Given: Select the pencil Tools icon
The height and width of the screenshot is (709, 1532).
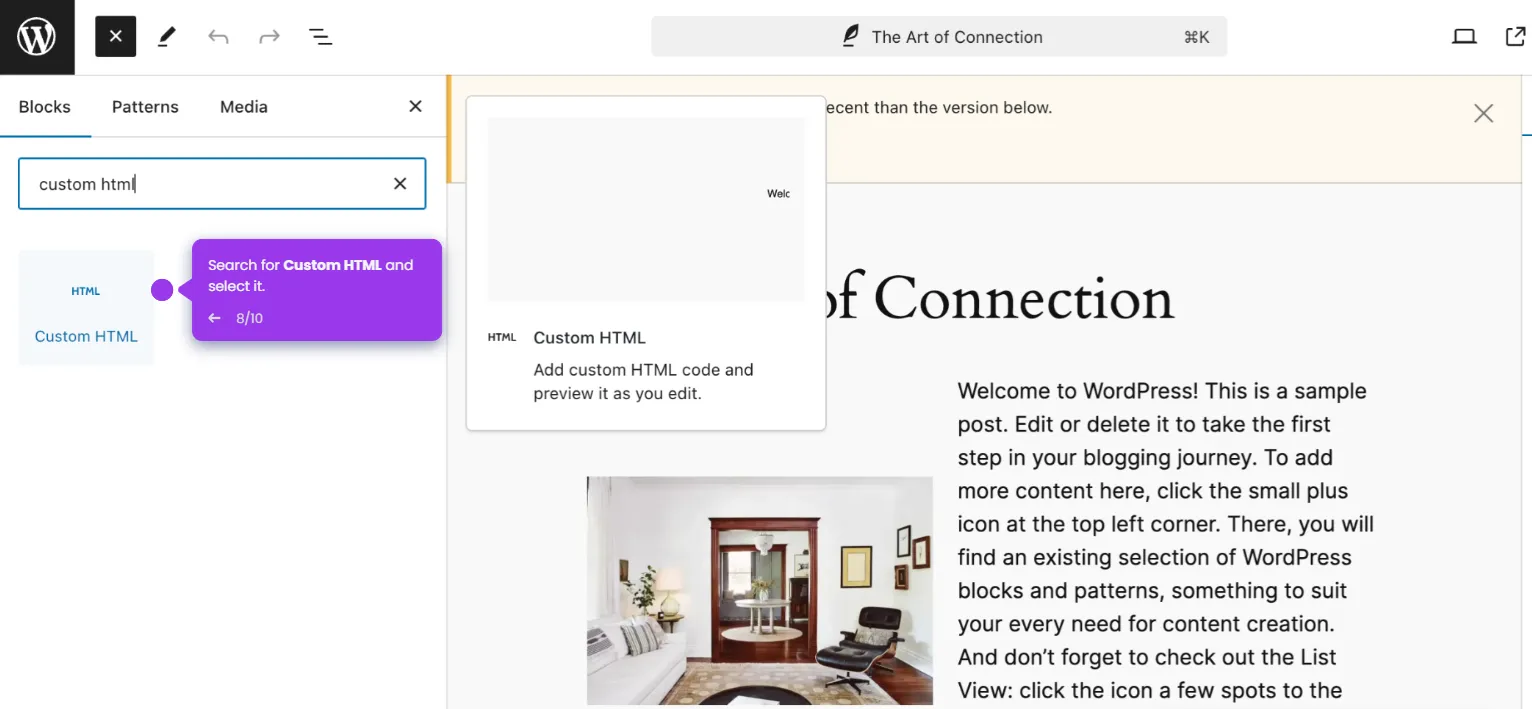Looking at the screenshot, I should 167,37.
